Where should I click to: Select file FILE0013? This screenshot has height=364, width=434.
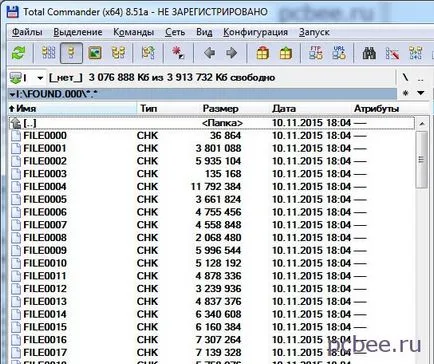(212, 301)
